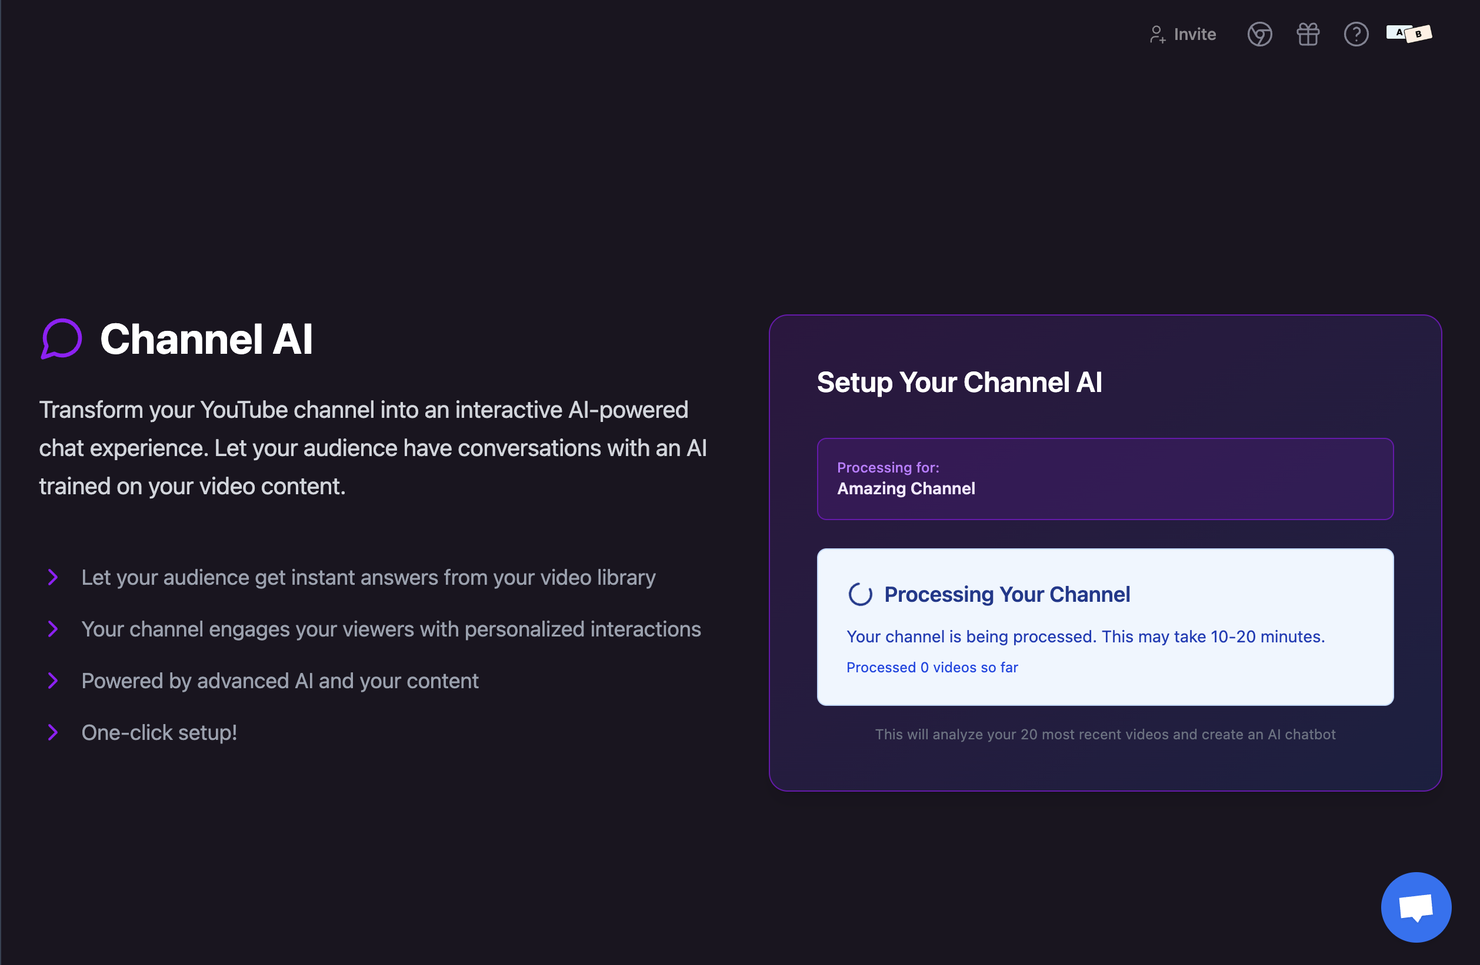Click the gift box icon
Image resolution: width=1480 pixels, height=965 pixels.
point(1308,34)
